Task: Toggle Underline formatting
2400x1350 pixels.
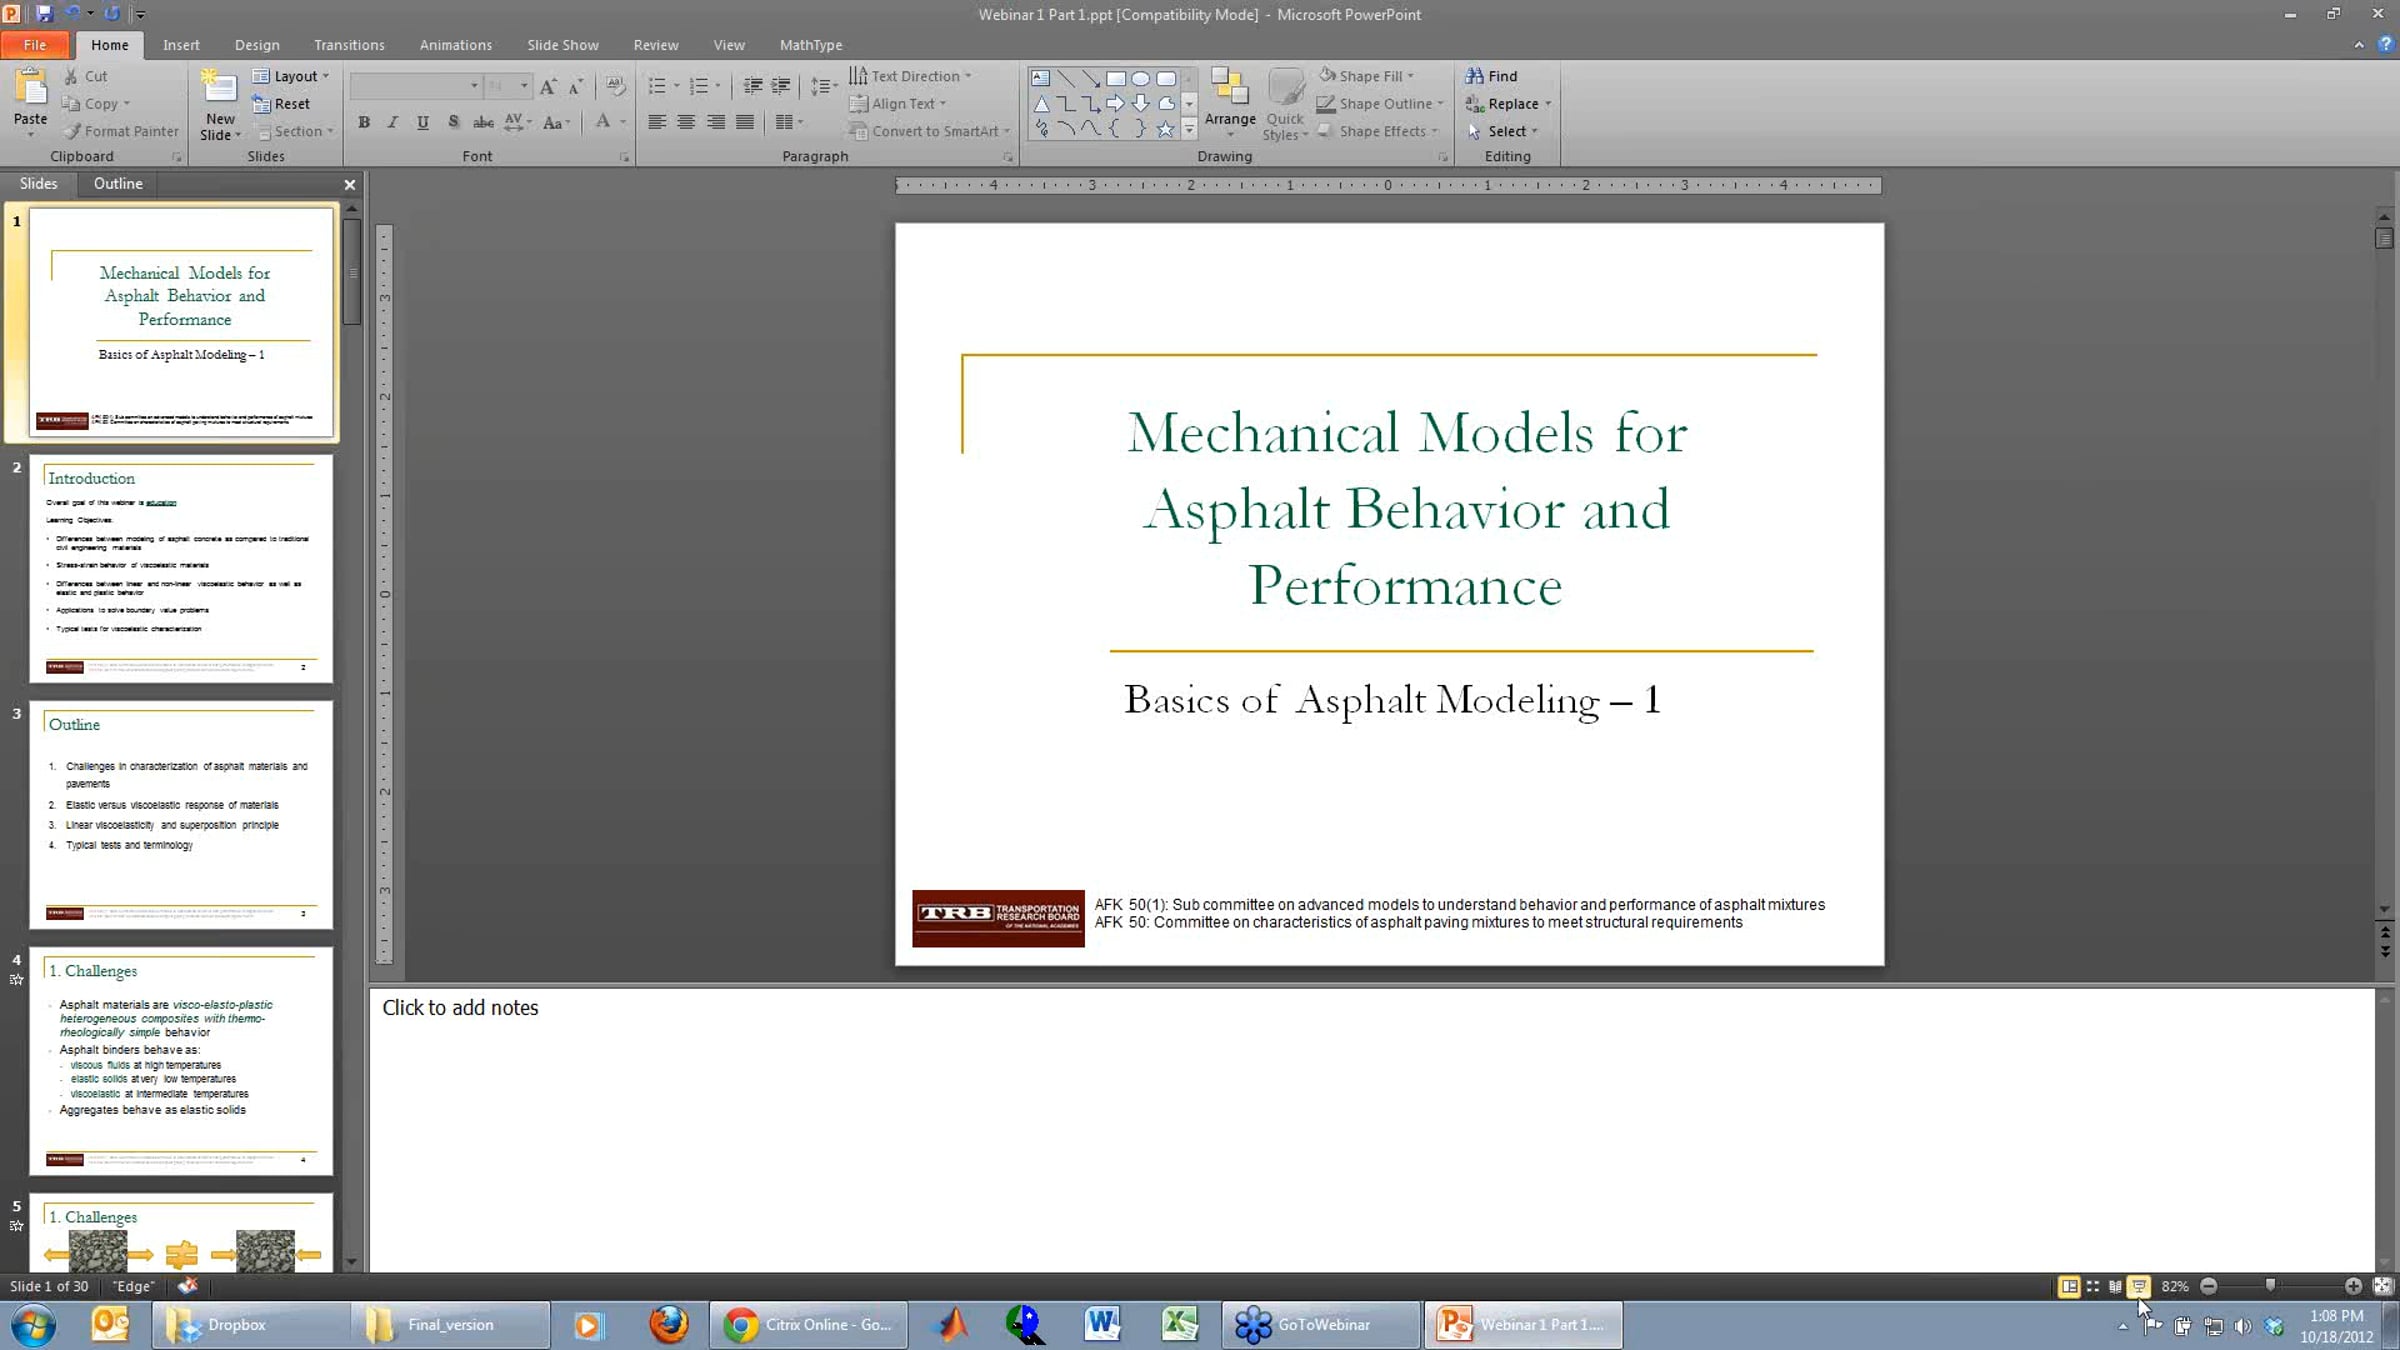Action: [x=423, y=122]
